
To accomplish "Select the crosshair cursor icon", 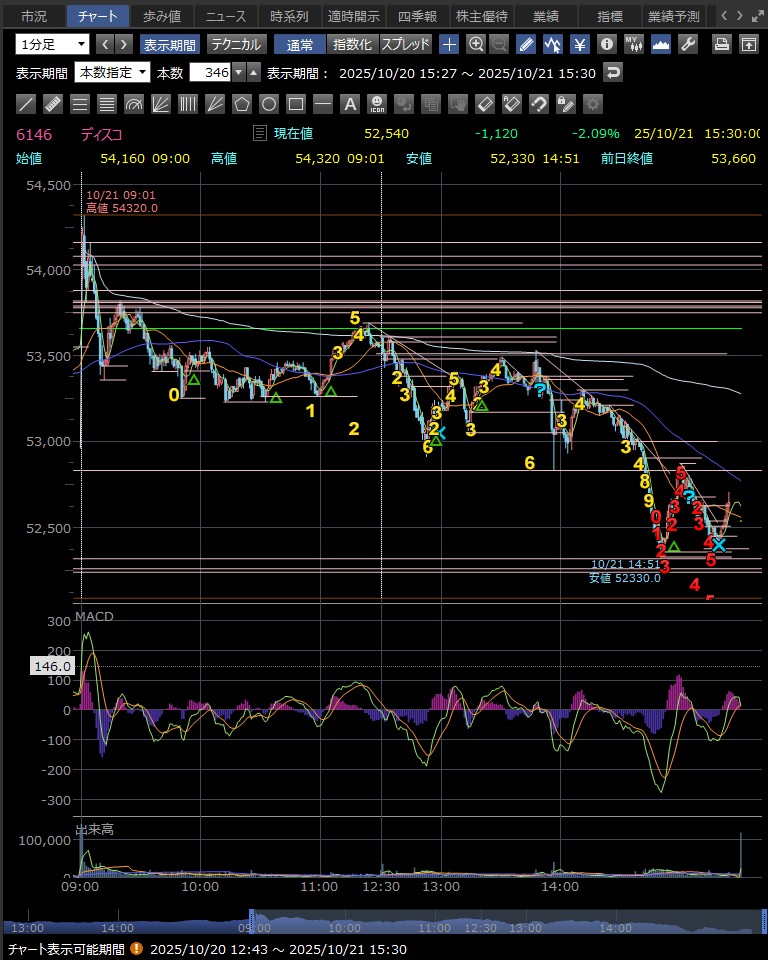I will [449, 44].
